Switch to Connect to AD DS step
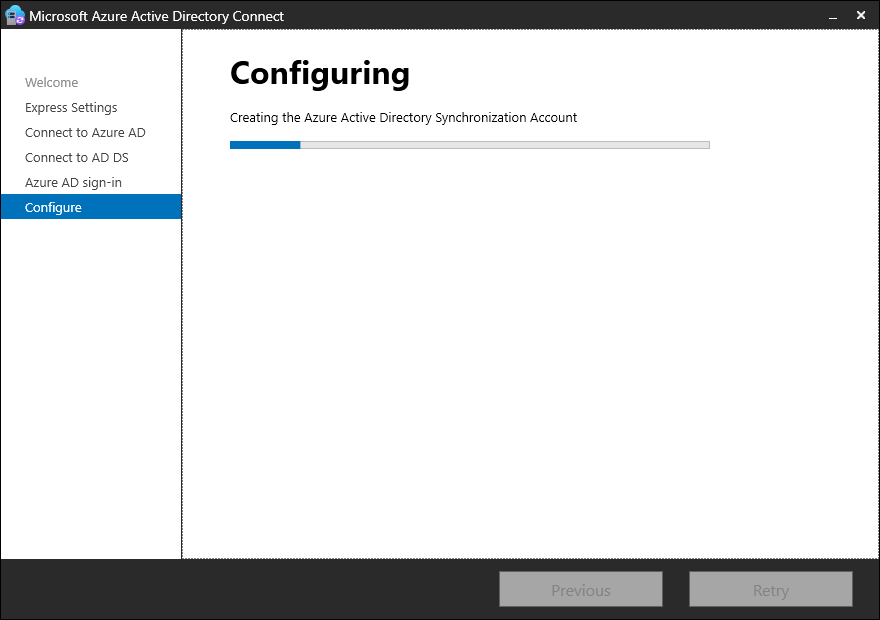The width and height of the screenshot is (880, 620). tap(77, 158)
